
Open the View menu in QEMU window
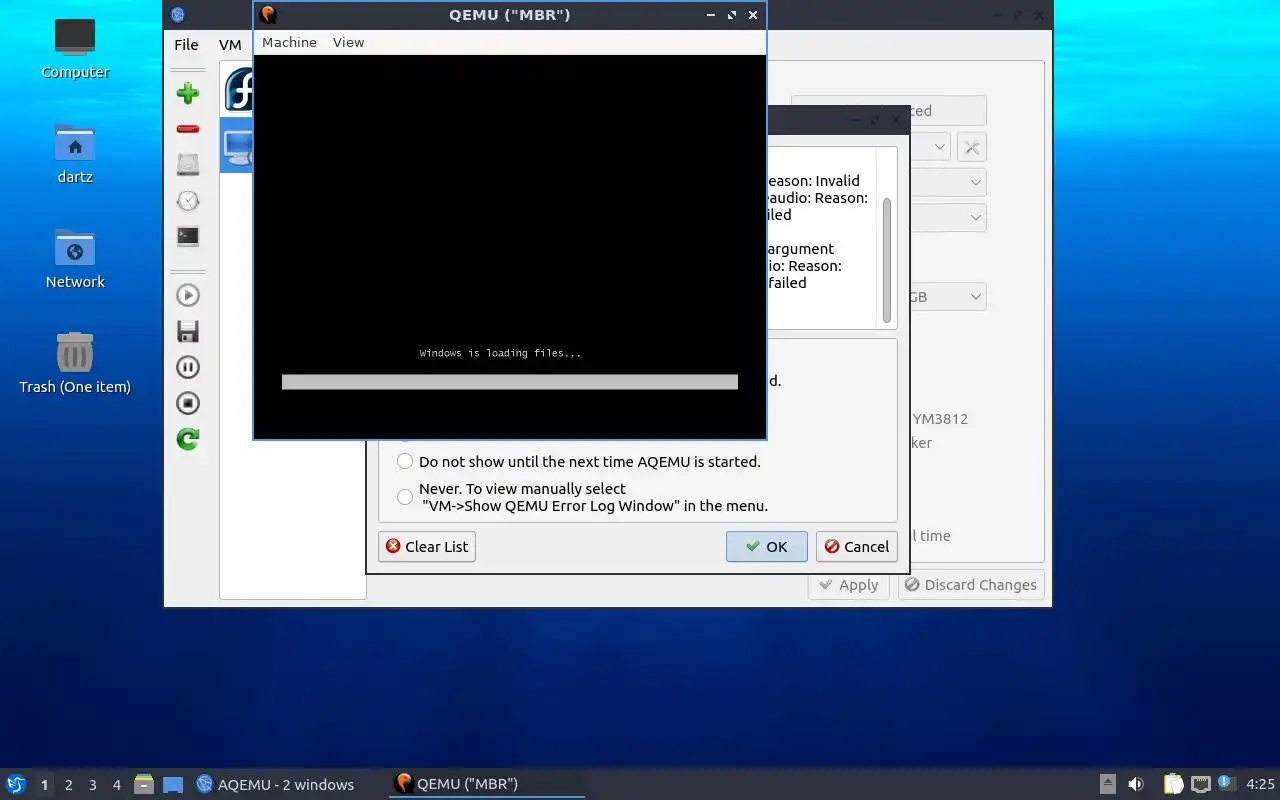pyautogui.click(x=348, y=42)
